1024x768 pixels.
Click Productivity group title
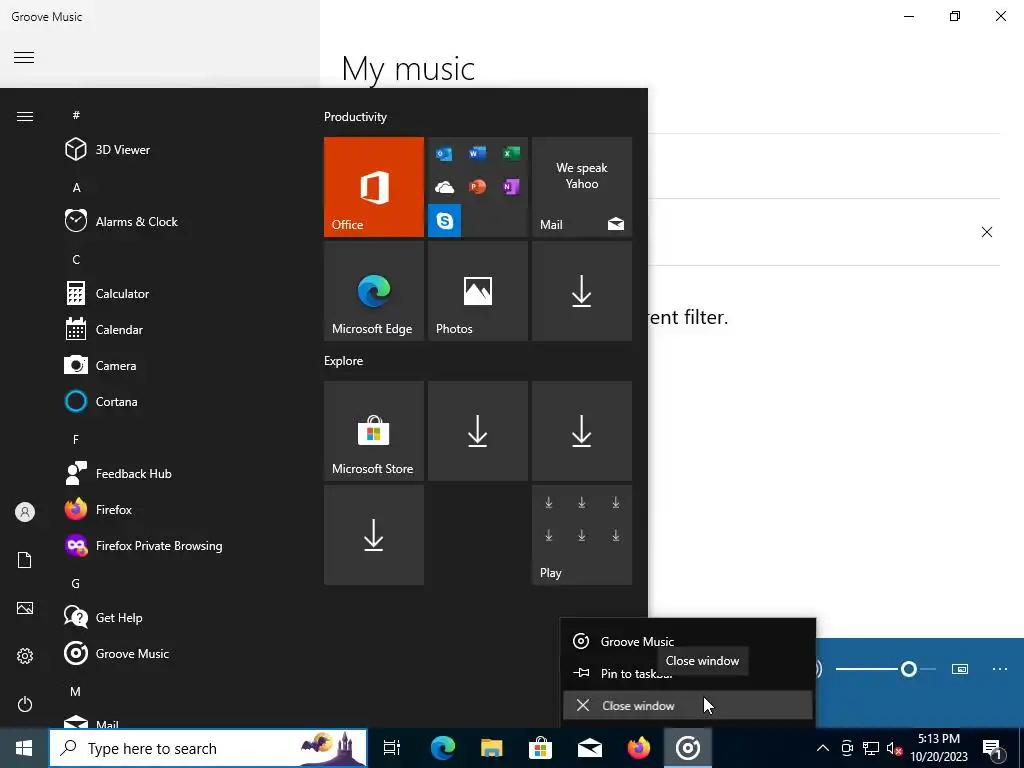[355, 117]
